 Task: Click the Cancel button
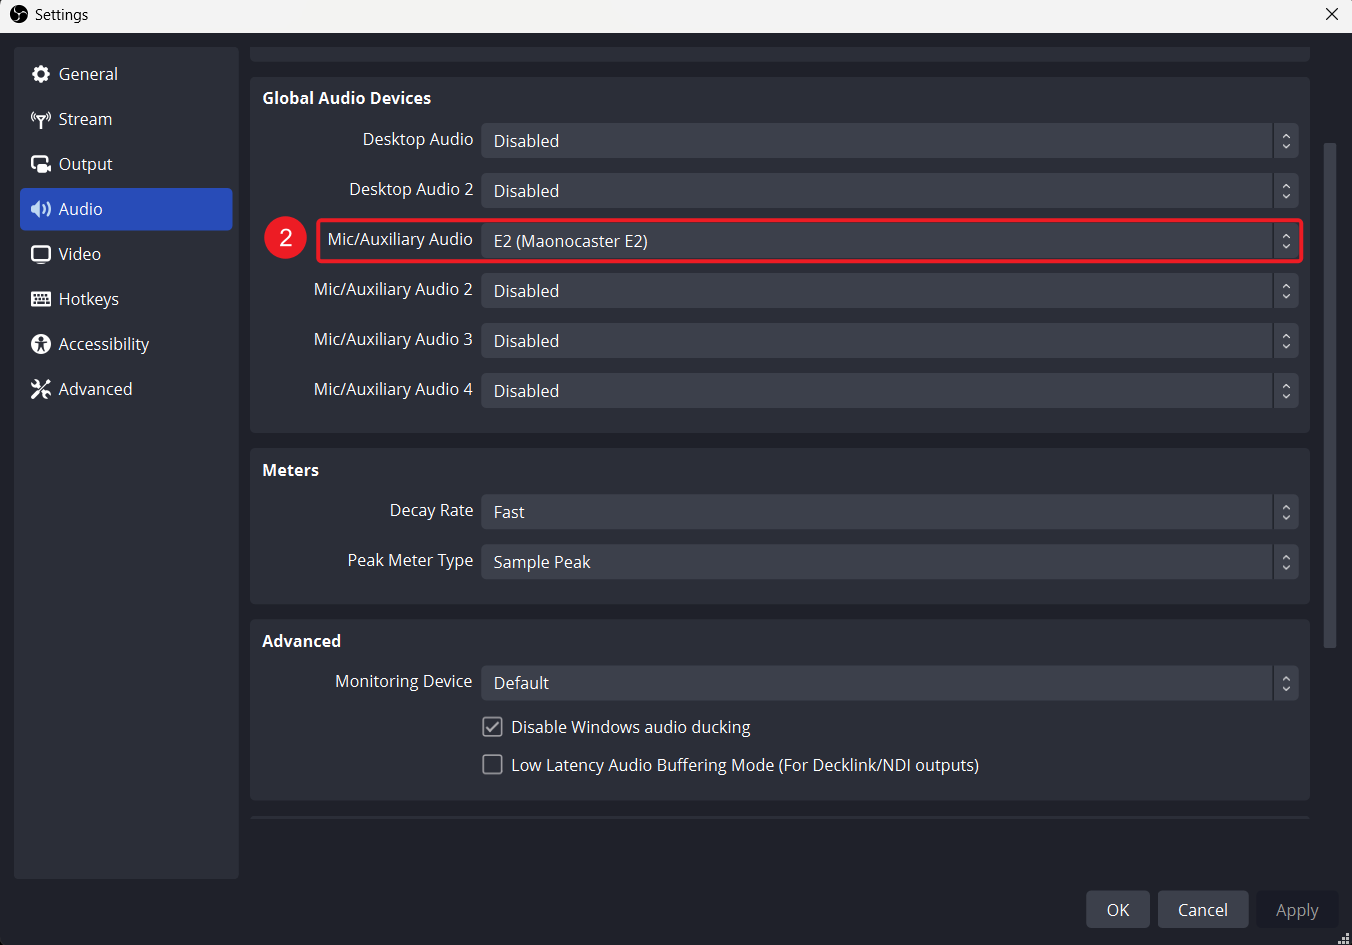(x=1202, y=909)
